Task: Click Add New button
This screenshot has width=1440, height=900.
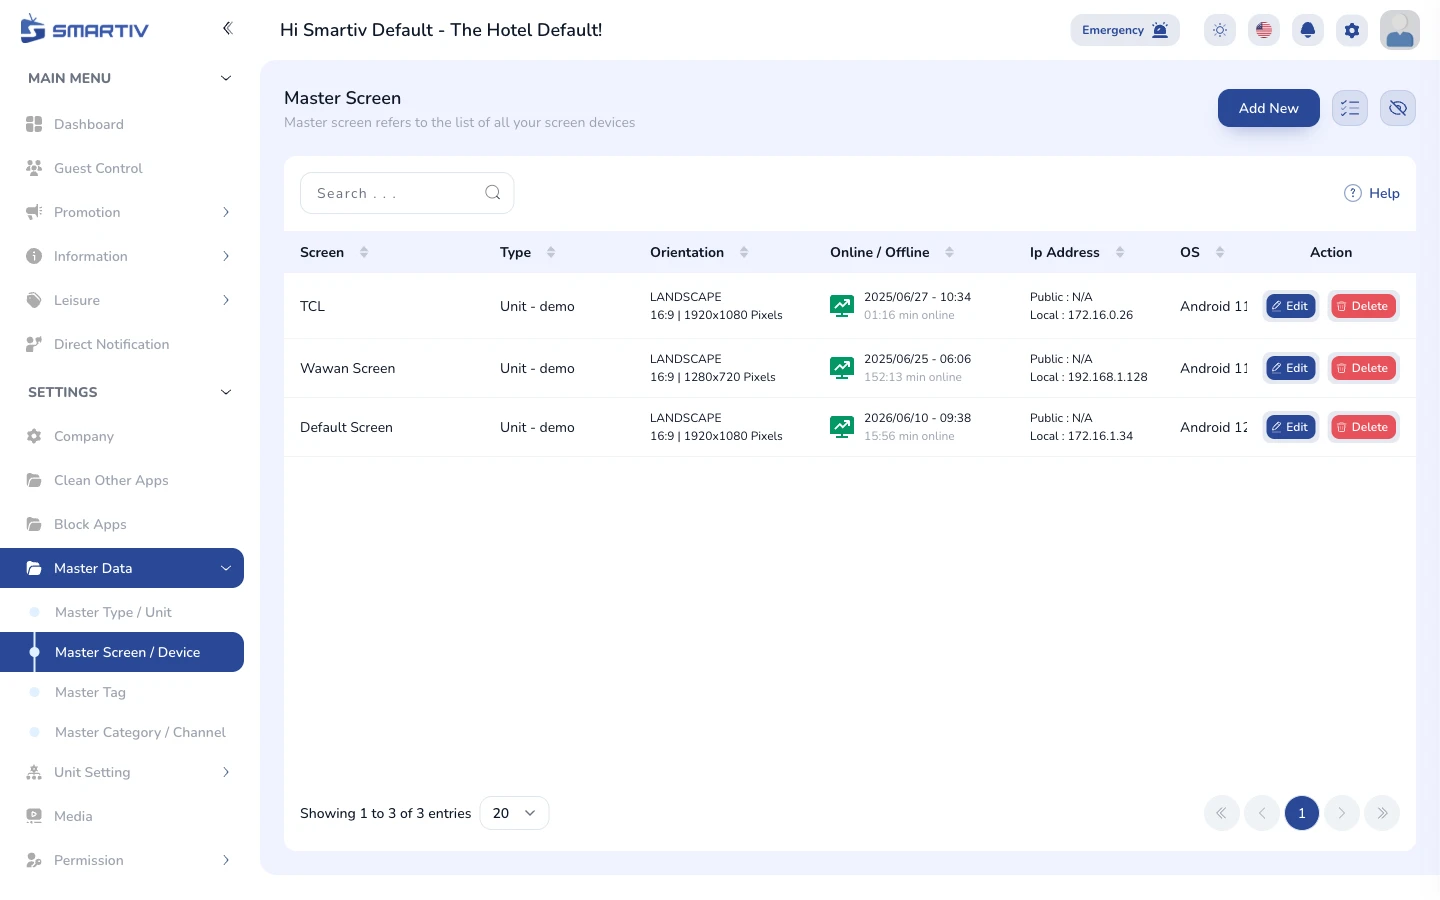Action: click(1269, 108)
